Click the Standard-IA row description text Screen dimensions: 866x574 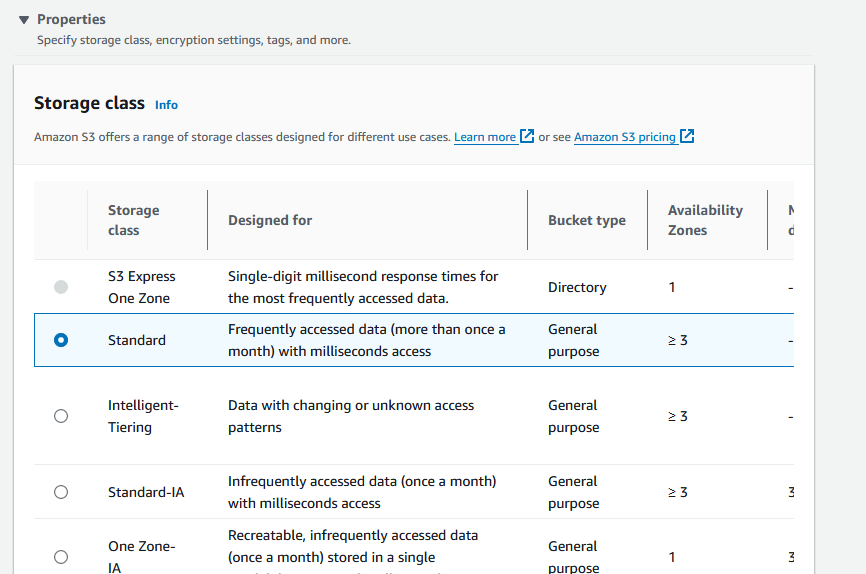point(361,492)
